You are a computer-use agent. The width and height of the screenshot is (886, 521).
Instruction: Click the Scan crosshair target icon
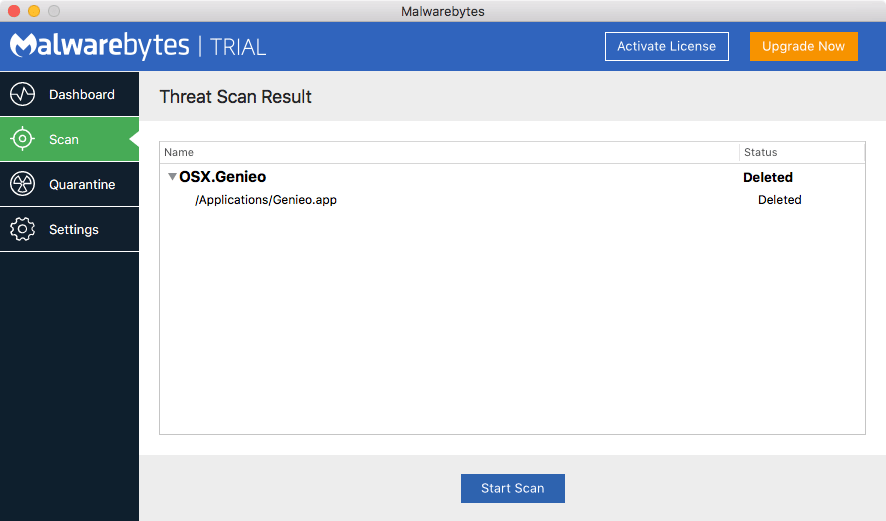tap(22, 139)
